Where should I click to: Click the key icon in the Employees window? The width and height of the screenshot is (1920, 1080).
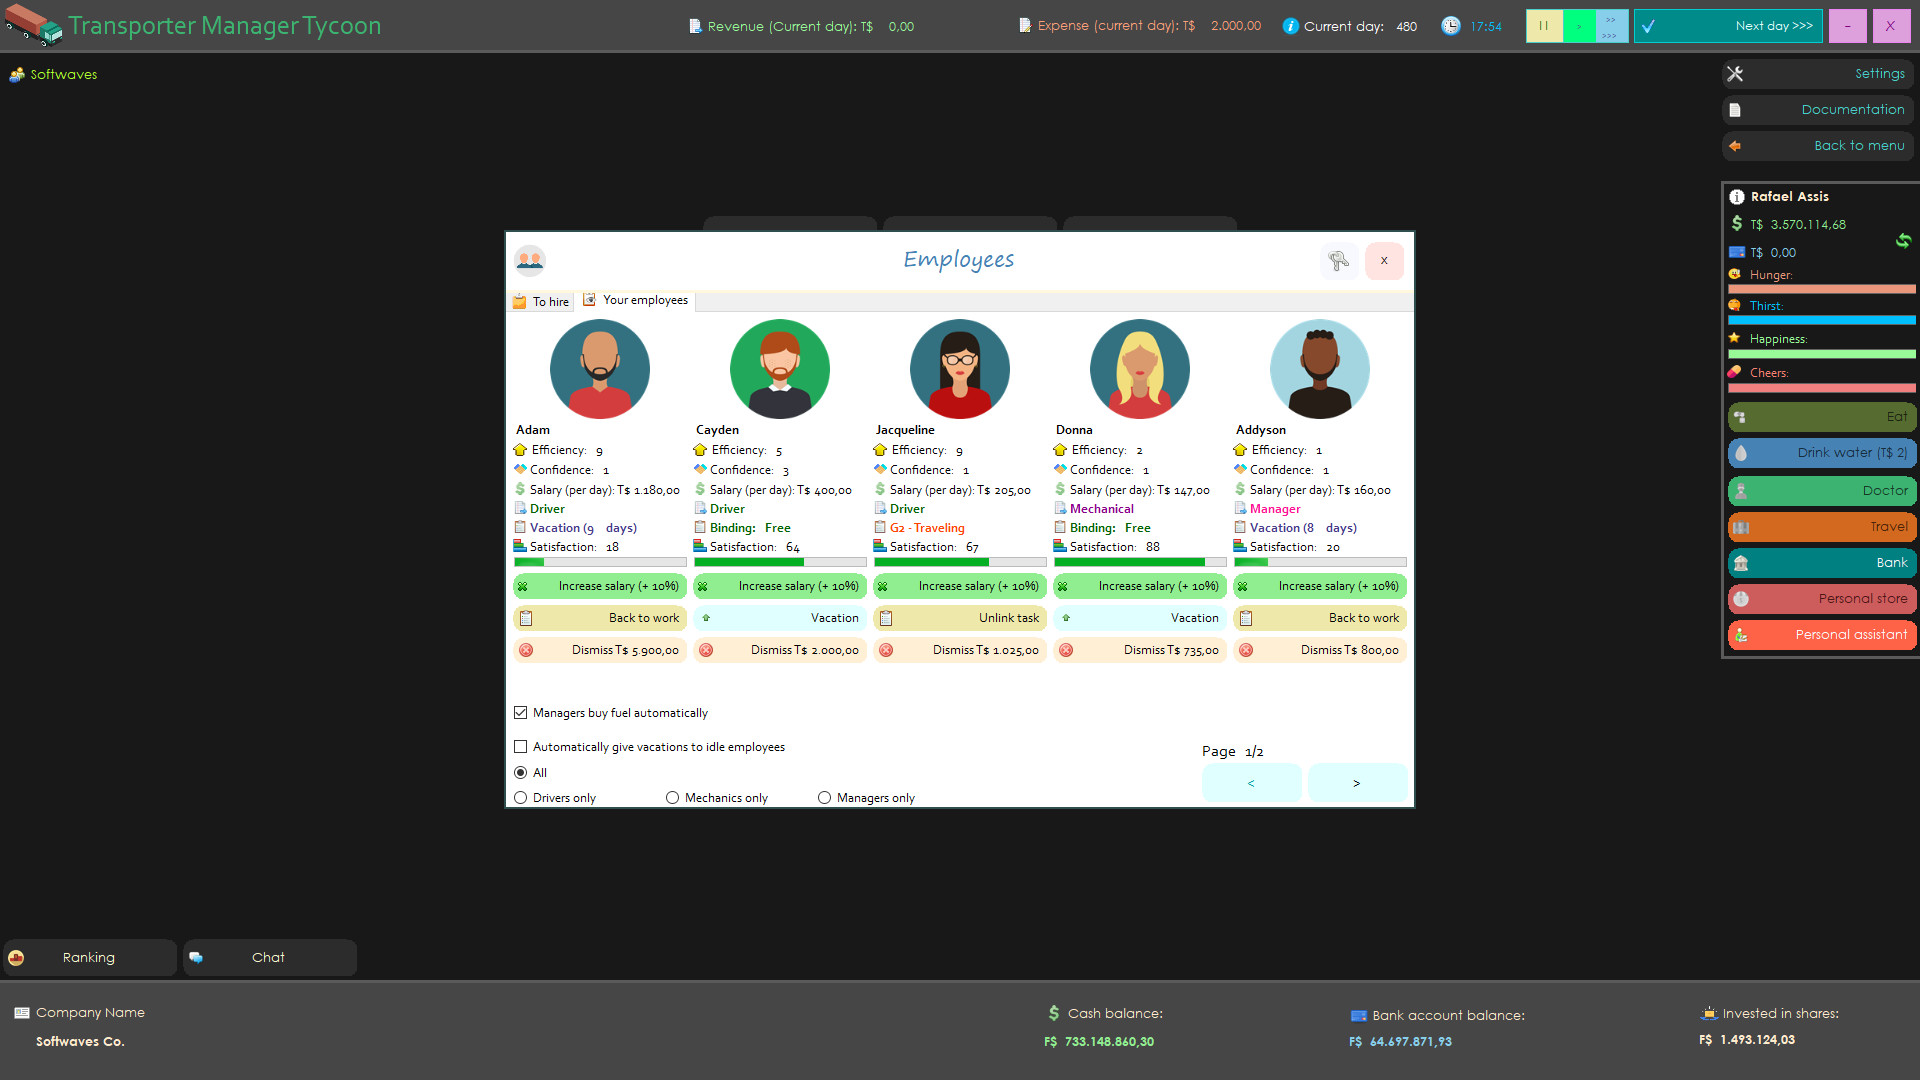1339,260
